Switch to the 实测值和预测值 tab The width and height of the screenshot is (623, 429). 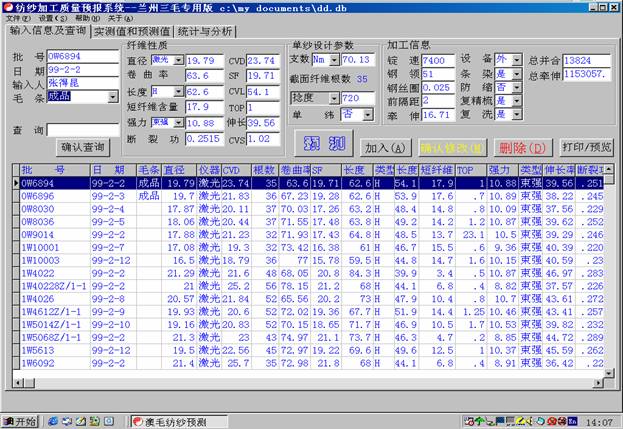pos(130,32)
